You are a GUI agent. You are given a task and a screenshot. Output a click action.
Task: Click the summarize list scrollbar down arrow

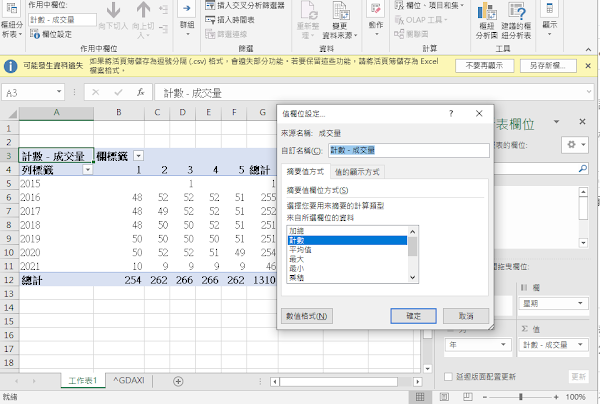point(412,278)
